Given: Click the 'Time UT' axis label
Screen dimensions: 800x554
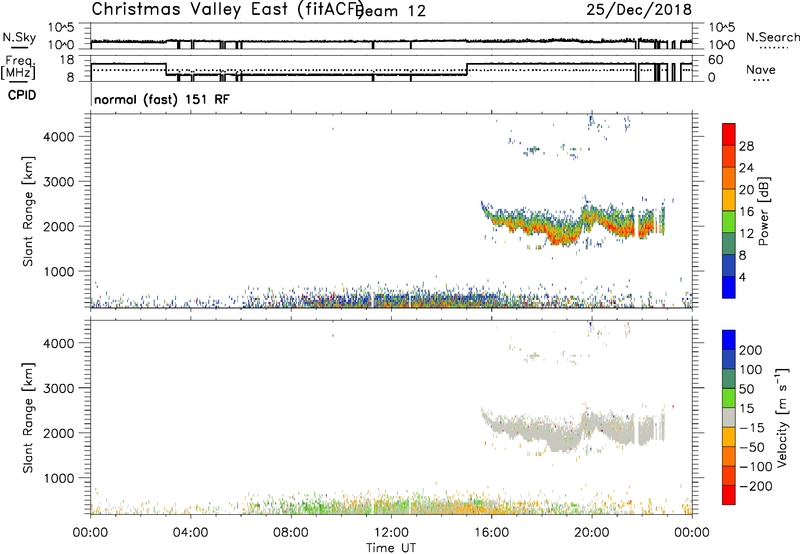Looking at the screenshot, I should click(391, 548).
